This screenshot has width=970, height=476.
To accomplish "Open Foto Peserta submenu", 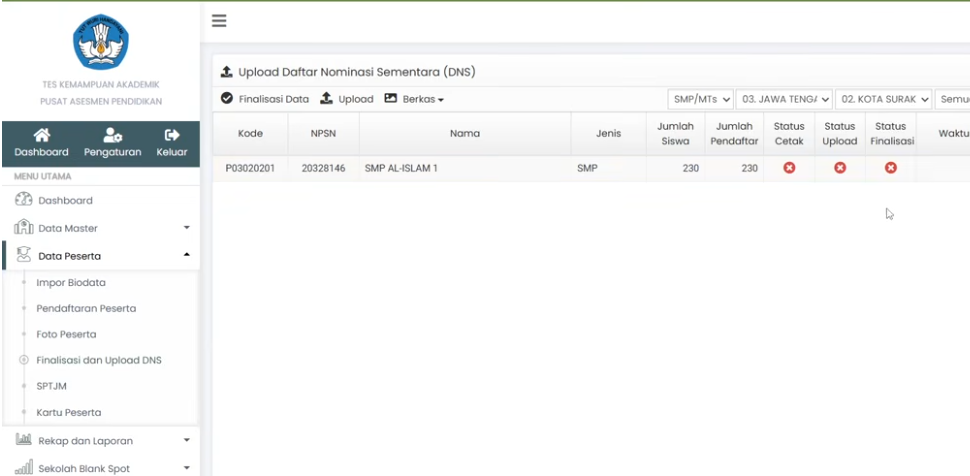I will [x=66, y=334].
